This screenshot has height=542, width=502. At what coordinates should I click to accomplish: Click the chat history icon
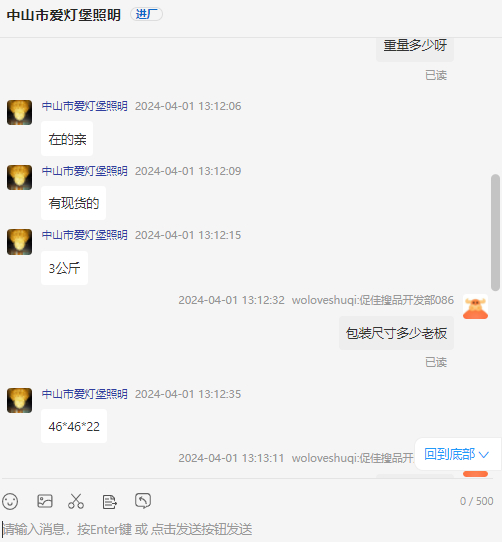[x=143, y=501]
